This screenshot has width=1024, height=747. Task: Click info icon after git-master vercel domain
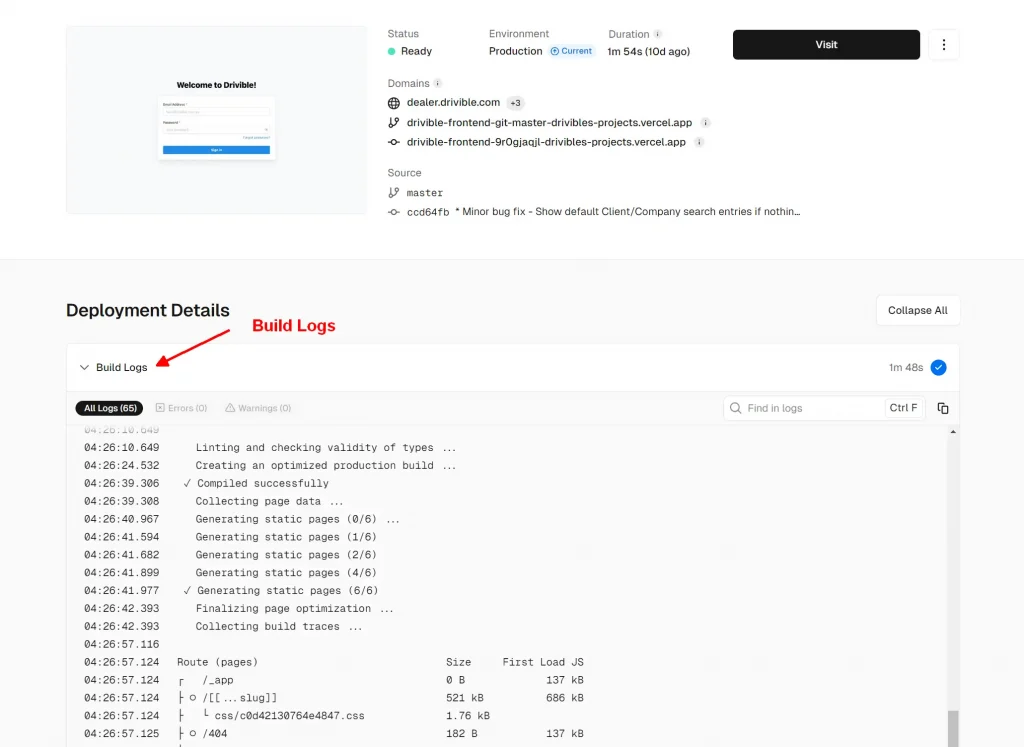[705, 123]
